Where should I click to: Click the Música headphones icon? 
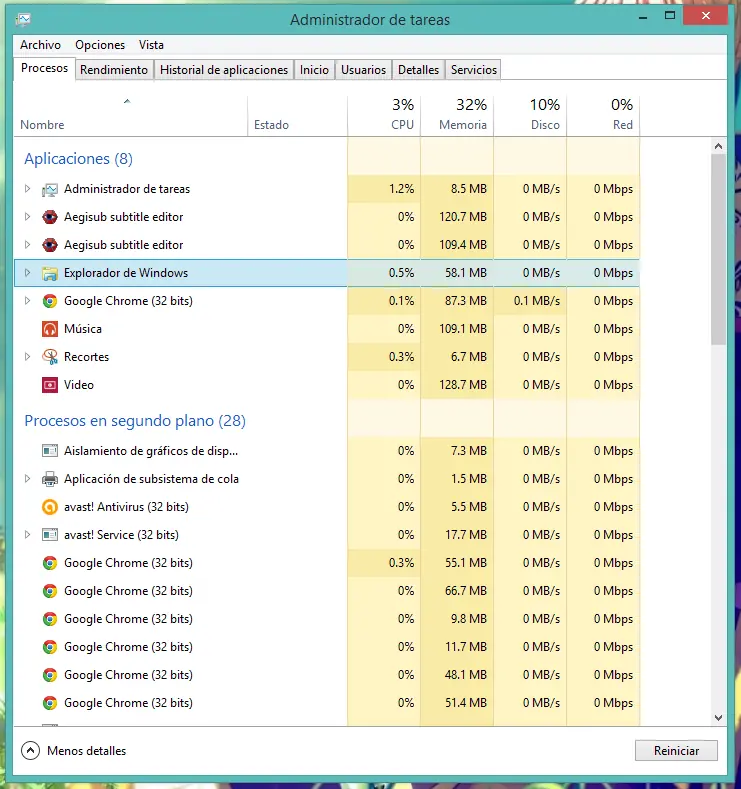click(50, 329)
